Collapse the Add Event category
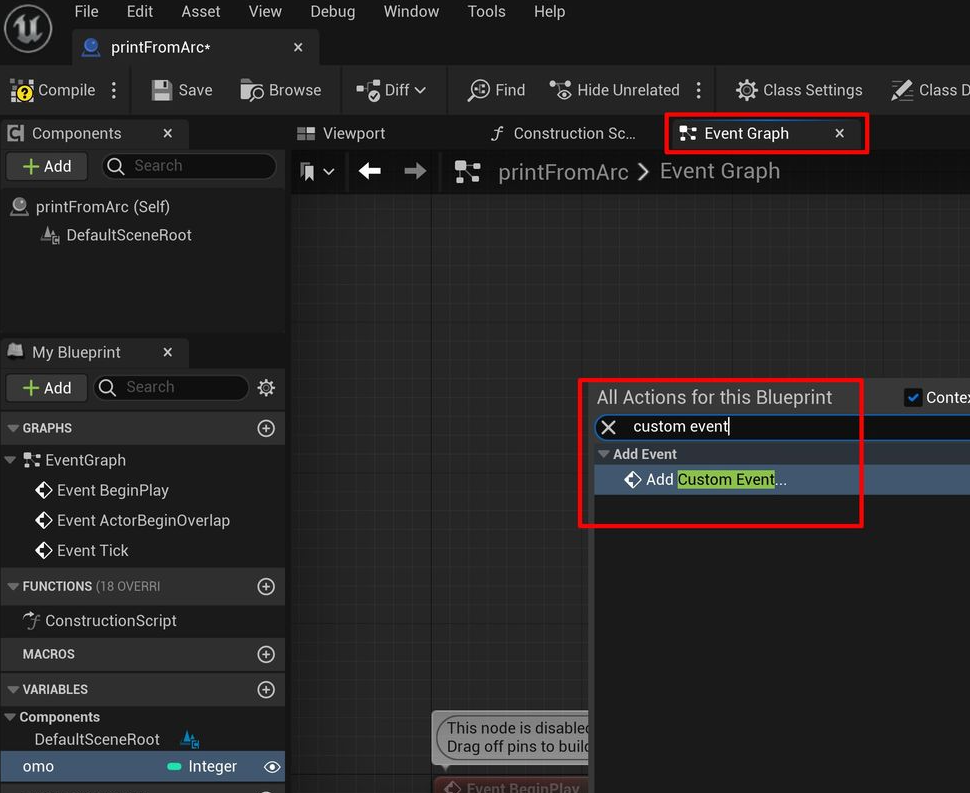The height and width of the screenshot is (793, 970). click(604, 454)
